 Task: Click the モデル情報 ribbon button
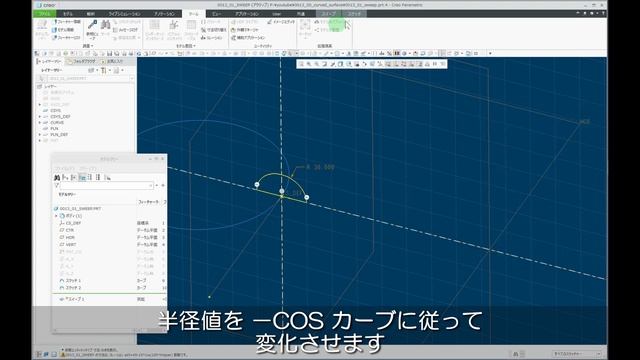click(63, 30)
